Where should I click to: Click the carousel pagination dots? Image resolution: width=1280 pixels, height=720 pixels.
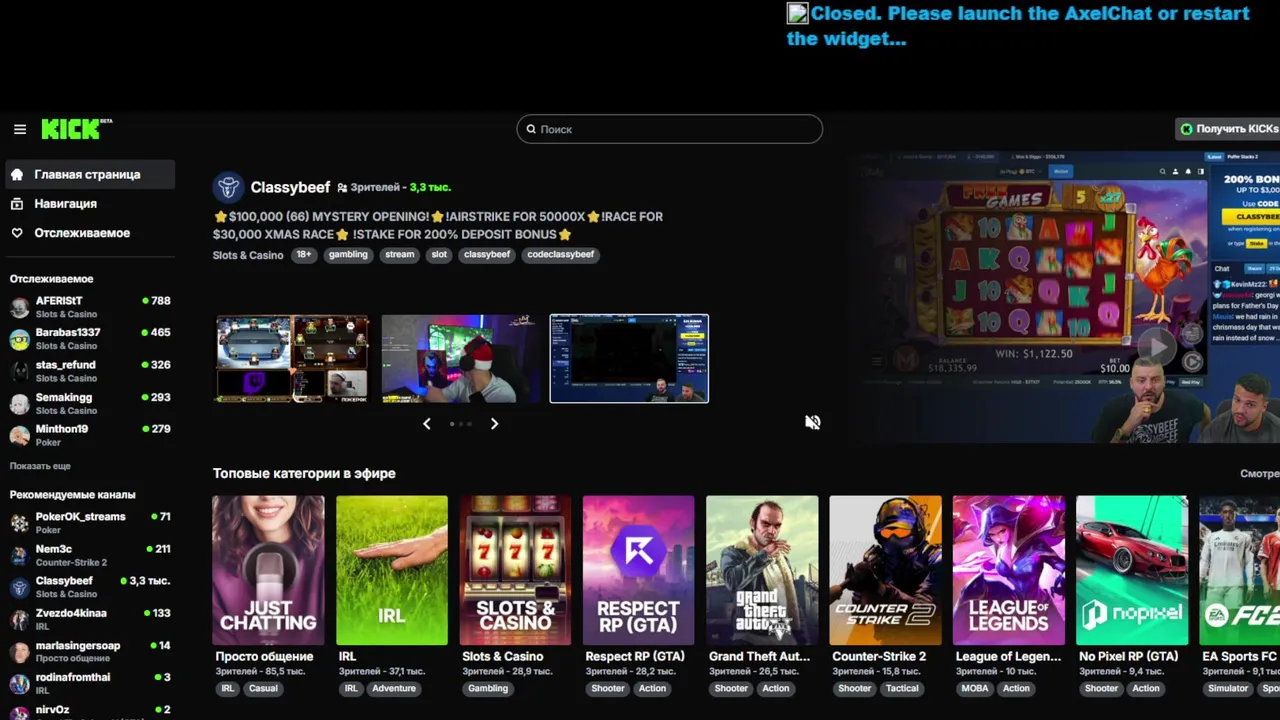point(461,424)
